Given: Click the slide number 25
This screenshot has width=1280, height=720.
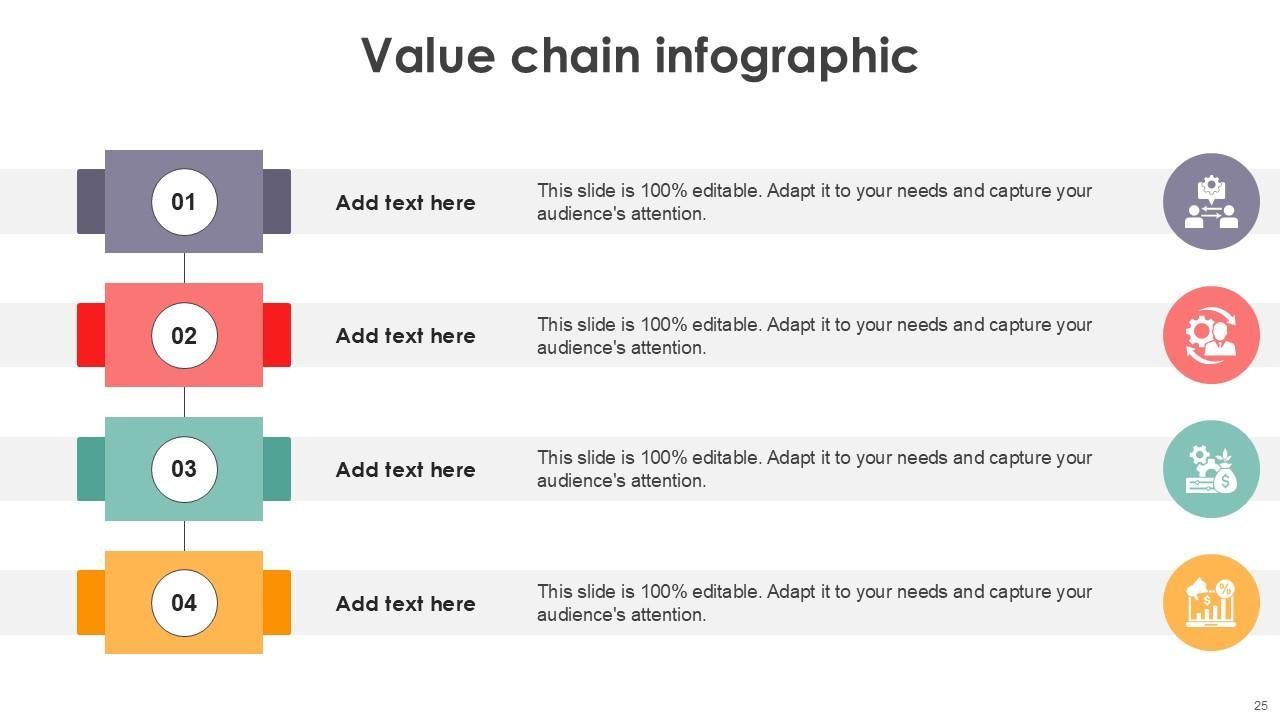Looking at the screenshot, I should tap(1260, 705).
